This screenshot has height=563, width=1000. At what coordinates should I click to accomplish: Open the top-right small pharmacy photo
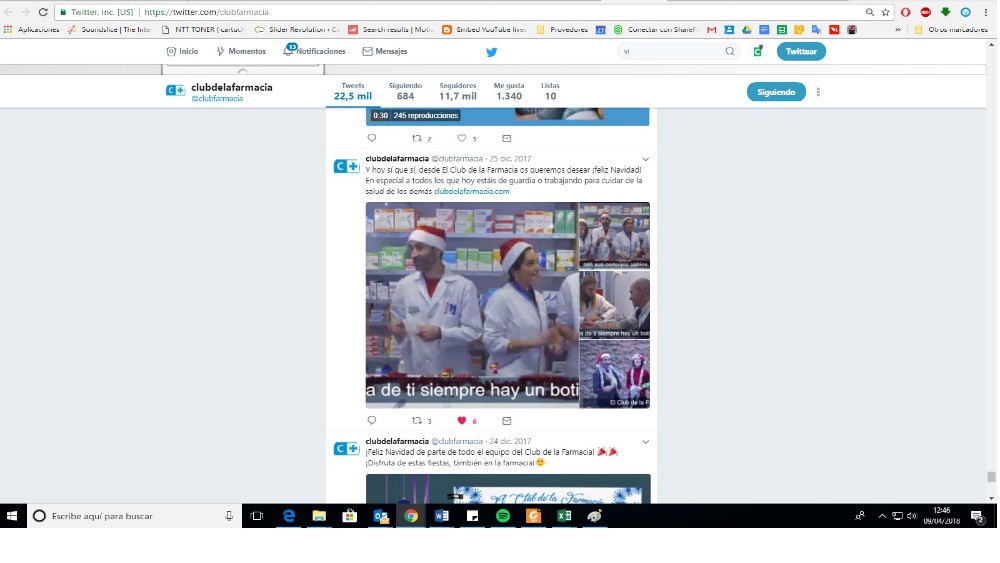(615, 235)
